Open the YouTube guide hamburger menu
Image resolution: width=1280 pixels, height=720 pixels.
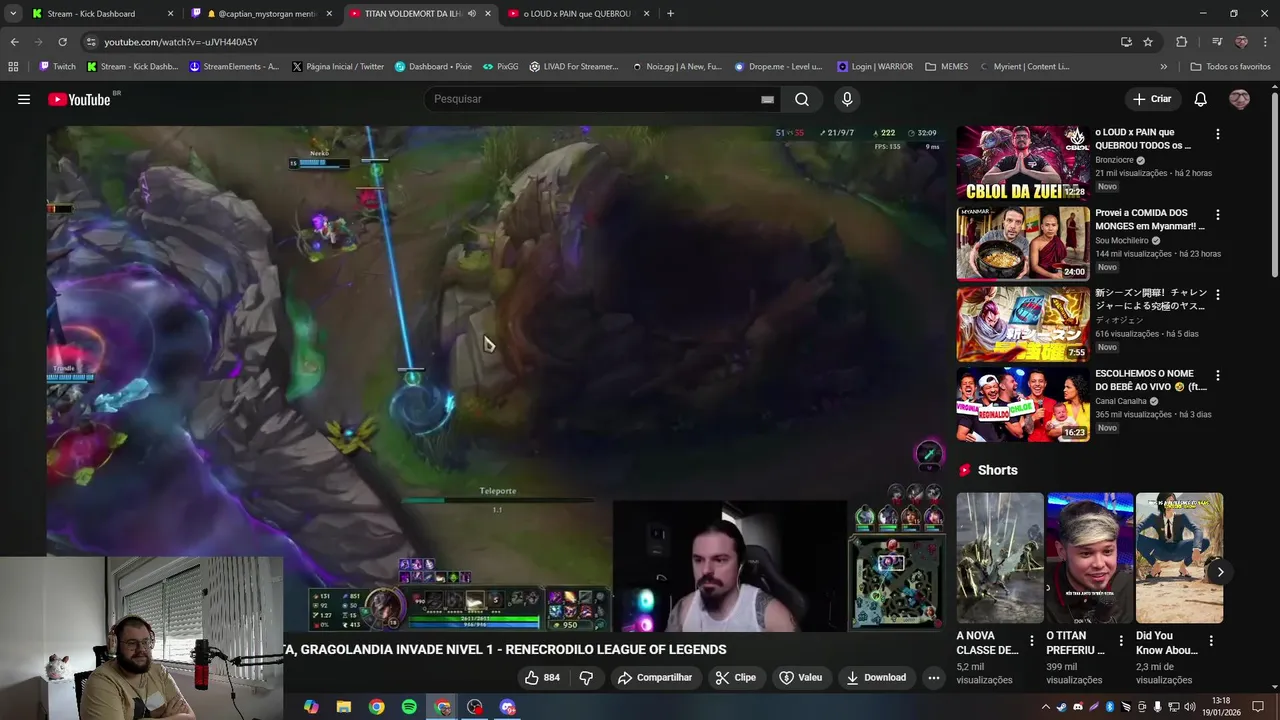(24, 99)
